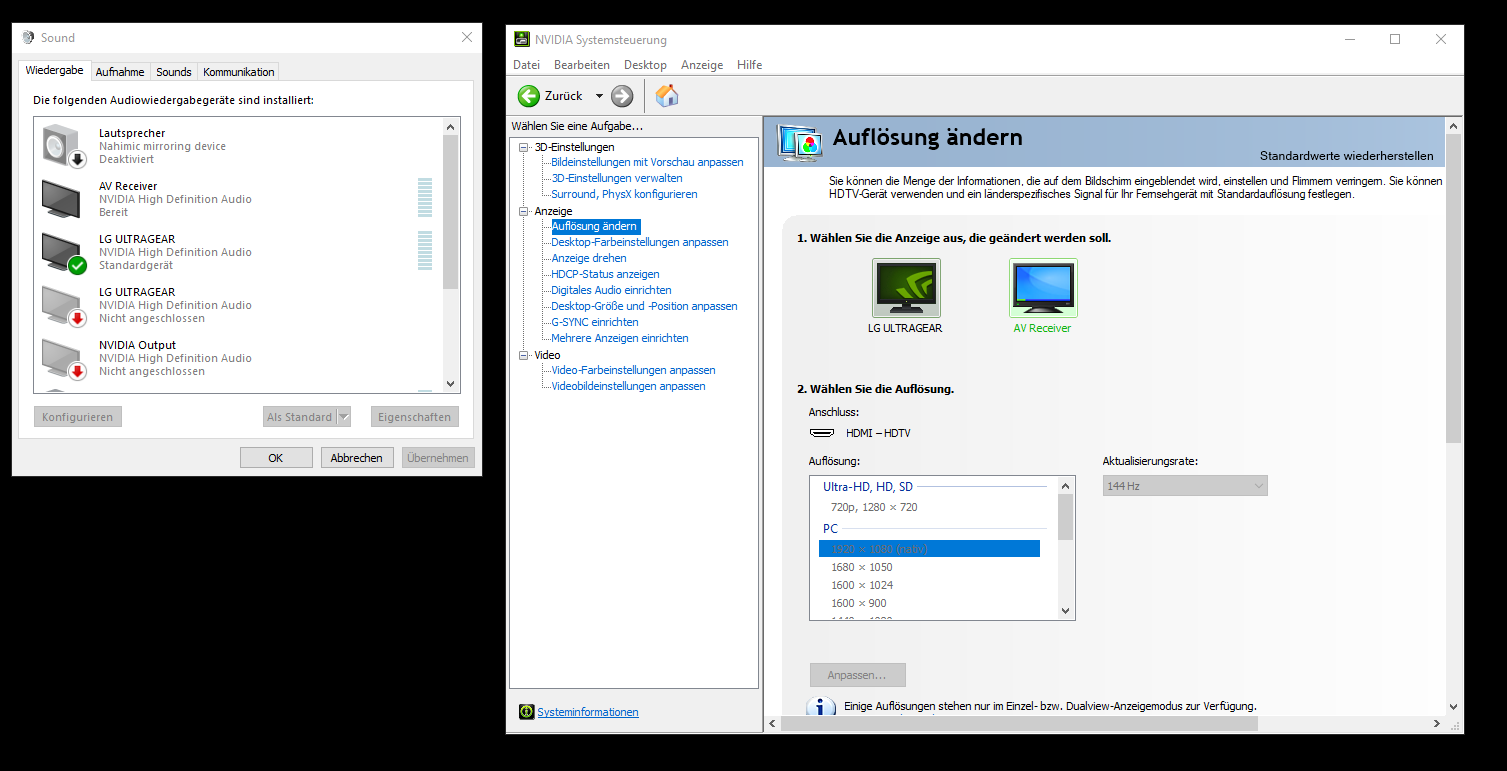Click the Auflösung ändern header icon
This screenshot has height=771, width=1507.
(800, 142)
